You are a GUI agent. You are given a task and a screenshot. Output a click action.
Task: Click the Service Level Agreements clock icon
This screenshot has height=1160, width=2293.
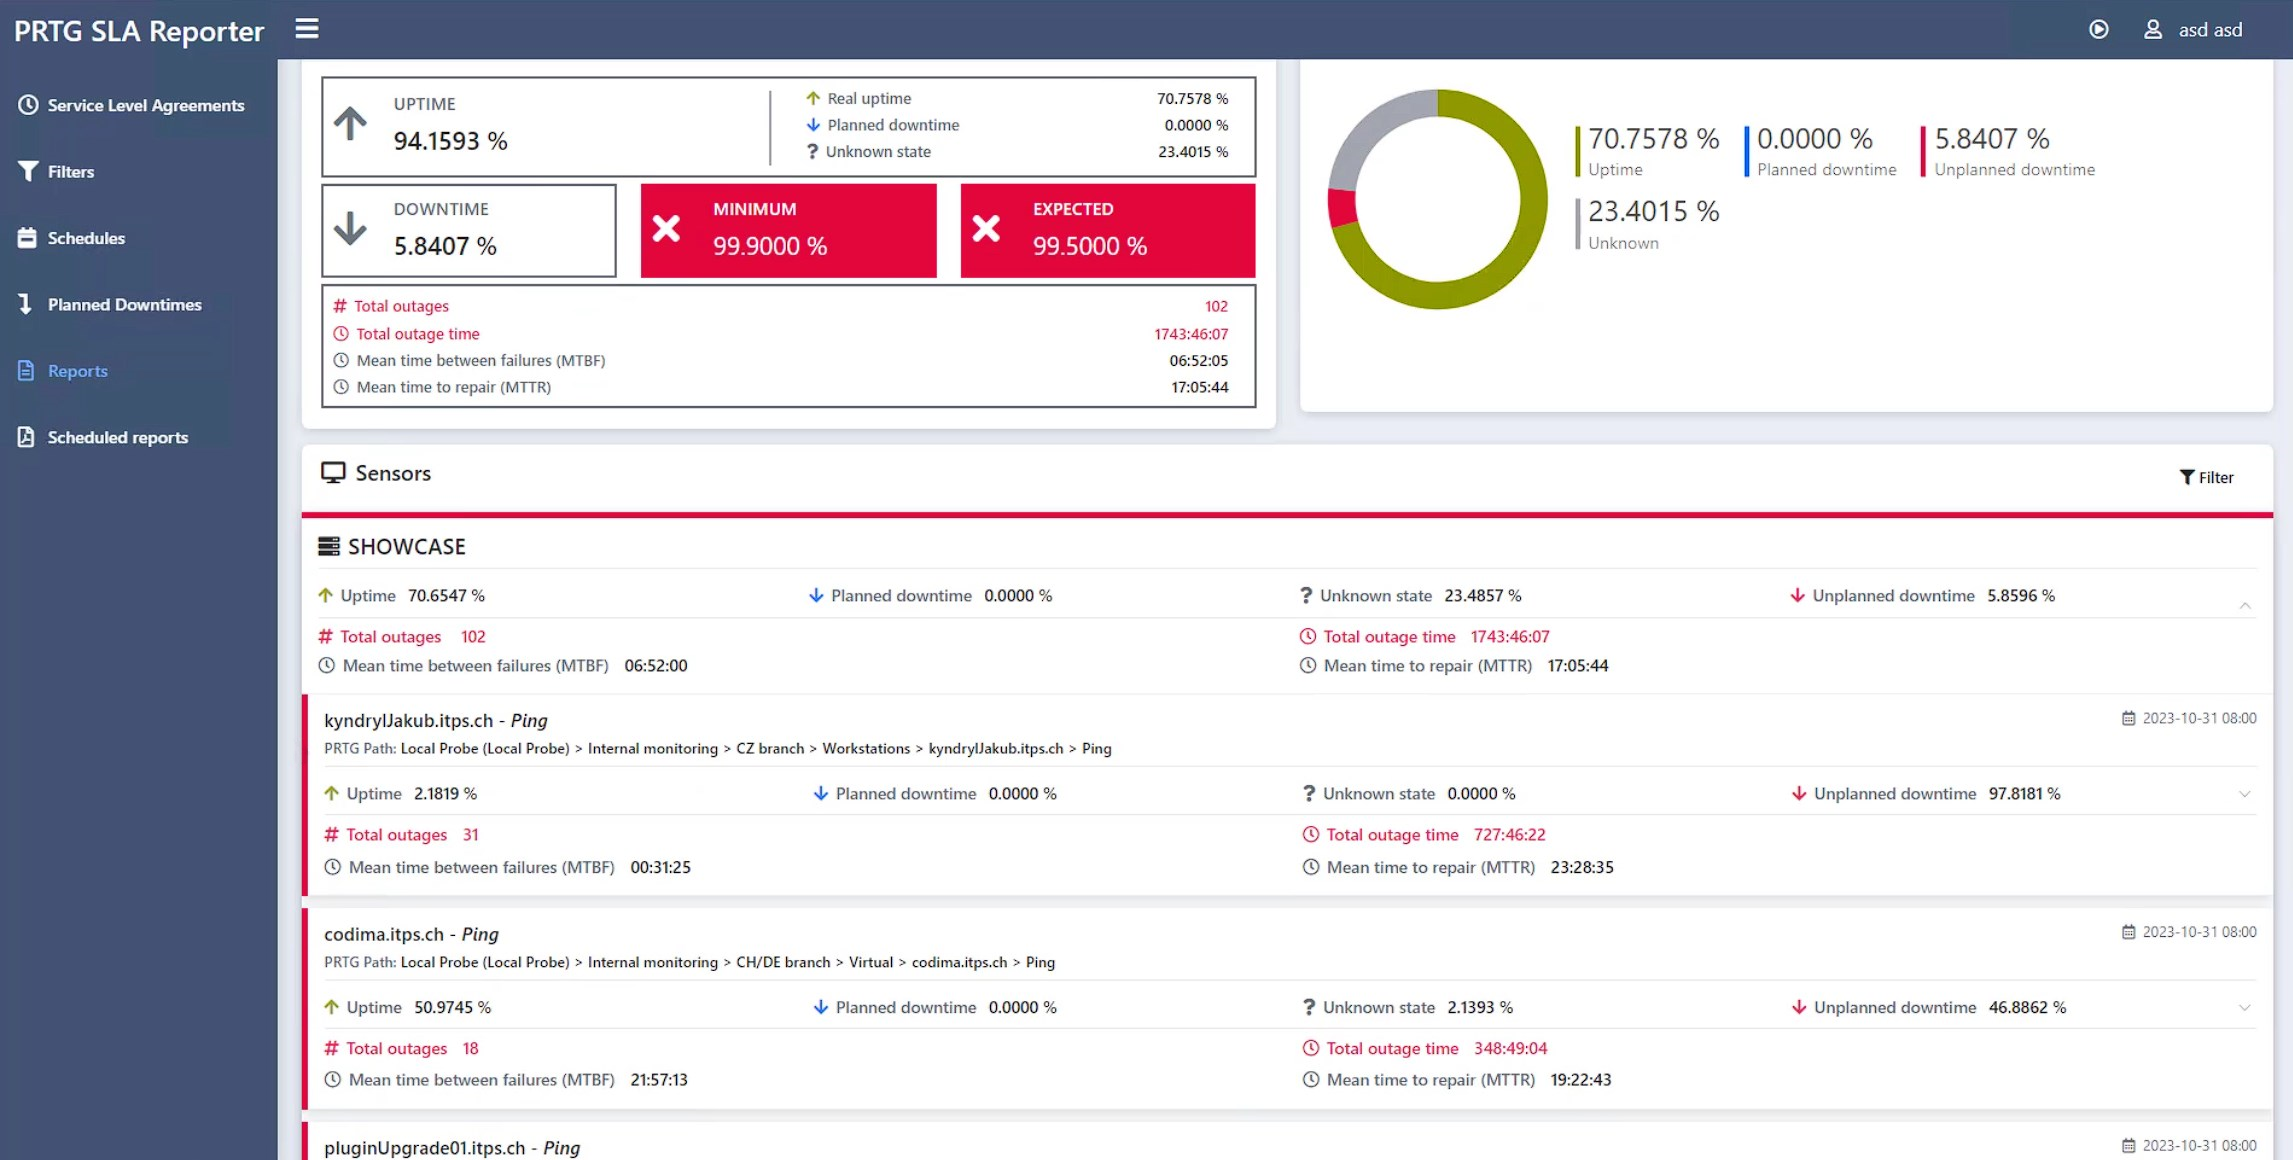[28, 105]
